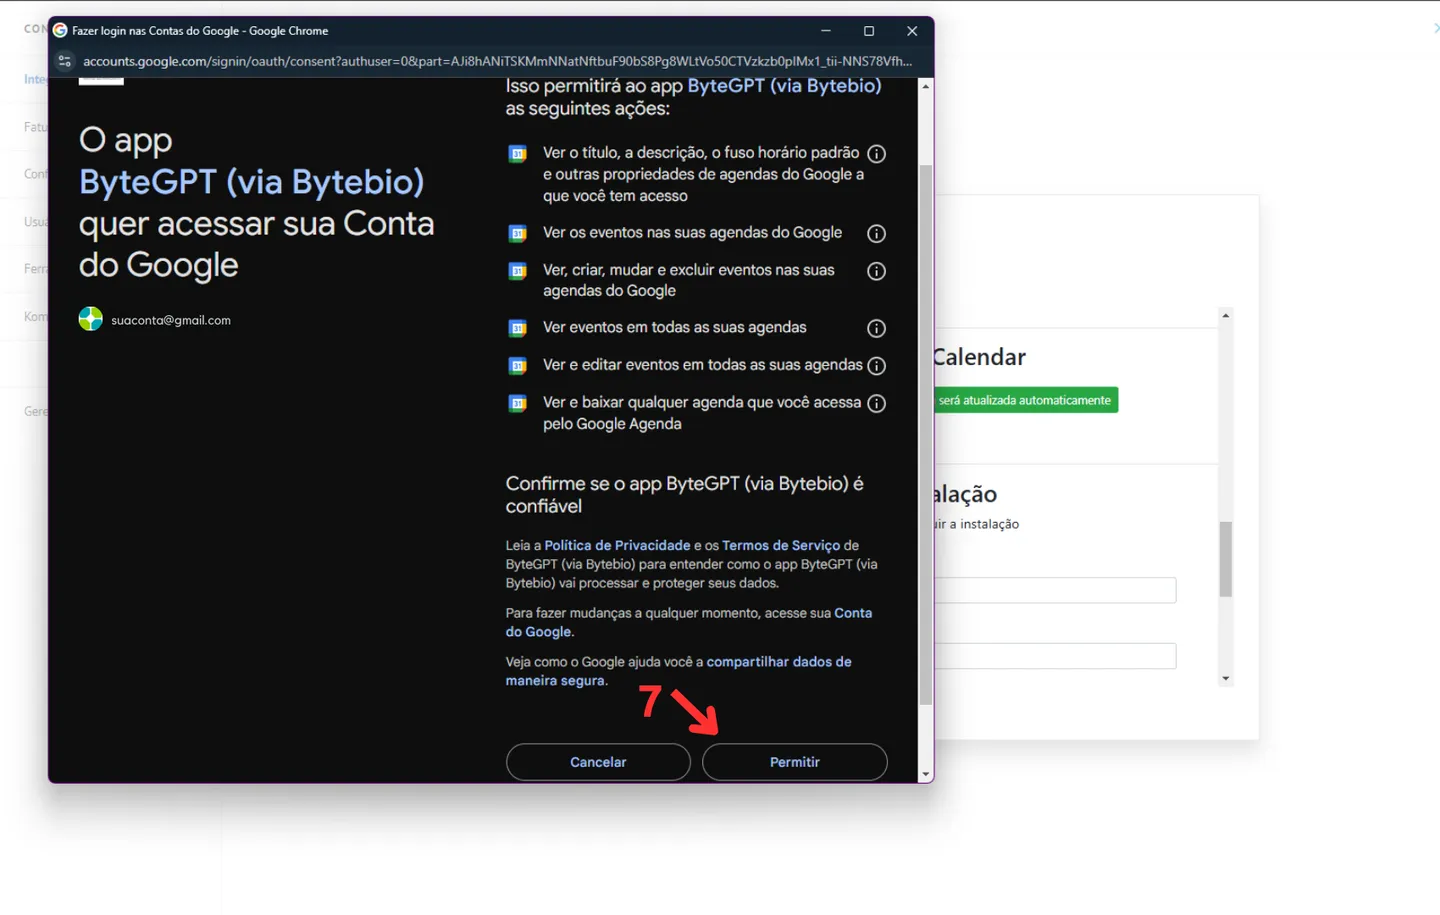Open the Política de Privacidade link
The image size is (1440, 915).
pyautogui.click(x=617, y=545)
